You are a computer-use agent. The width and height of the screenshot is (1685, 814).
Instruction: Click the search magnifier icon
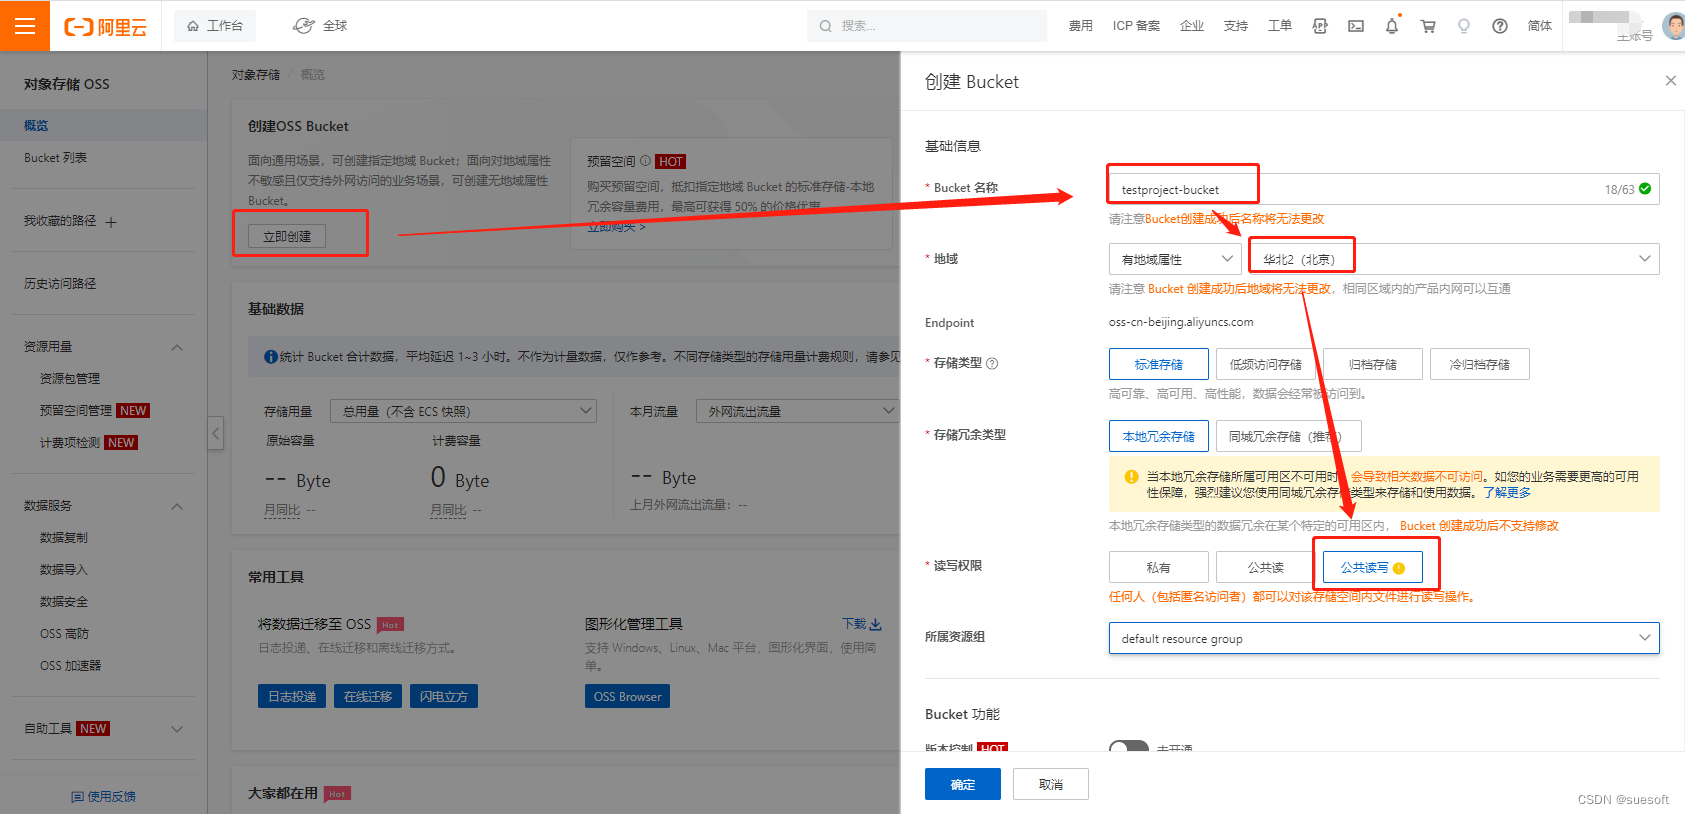[825, 26]
